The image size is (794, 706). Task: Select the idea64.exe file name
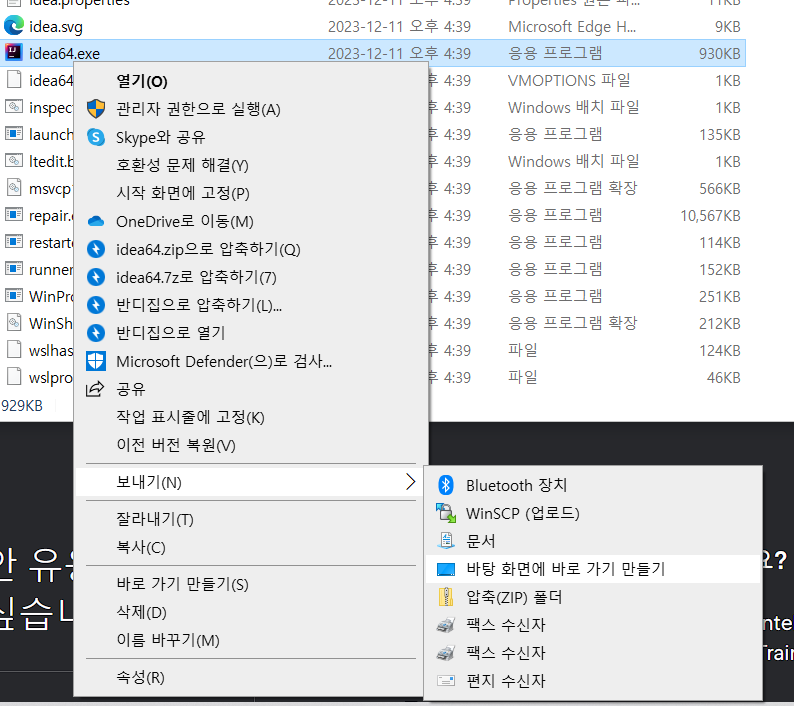pyautogui.click(x=64, y=53)
